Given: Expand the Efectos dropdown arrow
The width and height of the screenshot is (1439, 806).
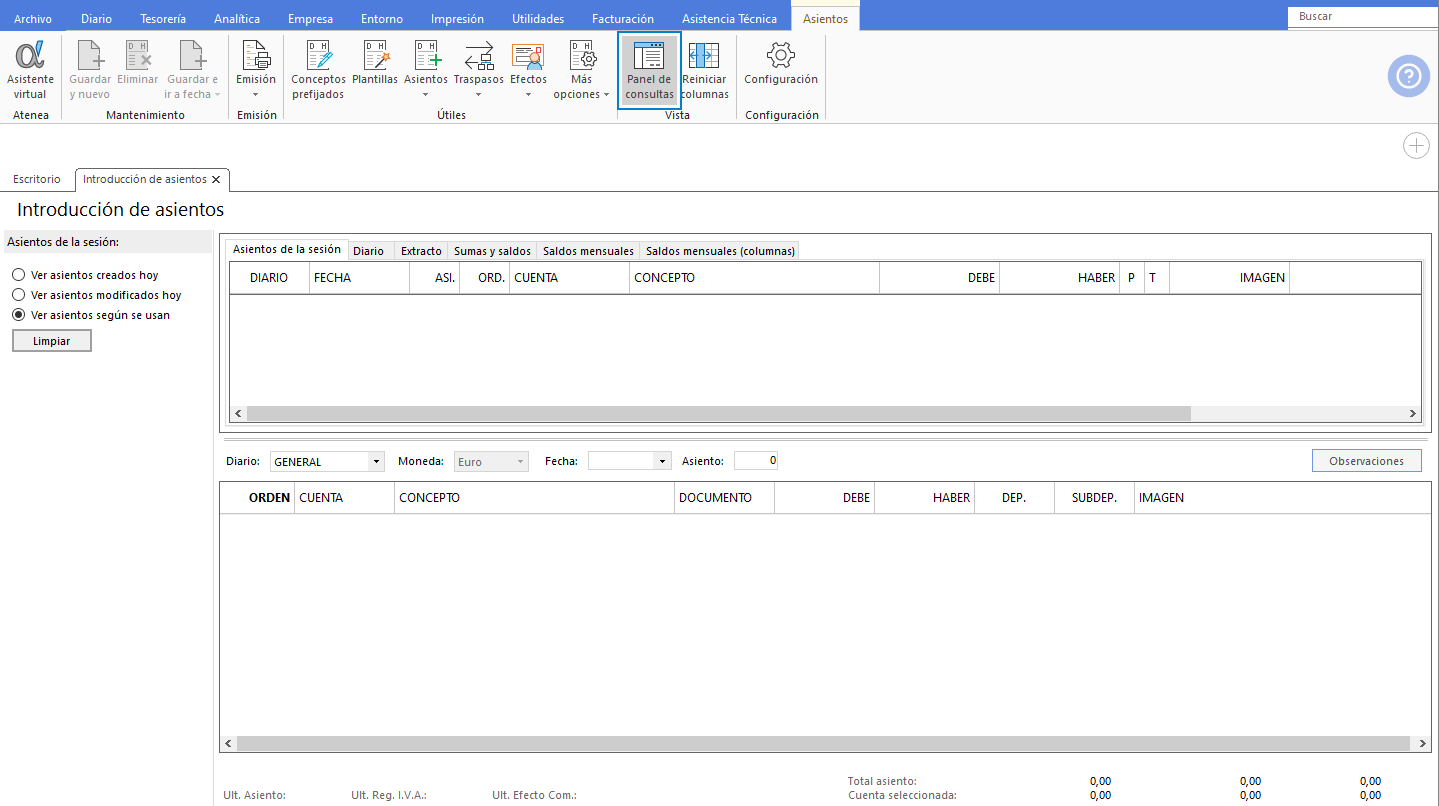Looking at the screenshot, I should [x=528, y=95].
